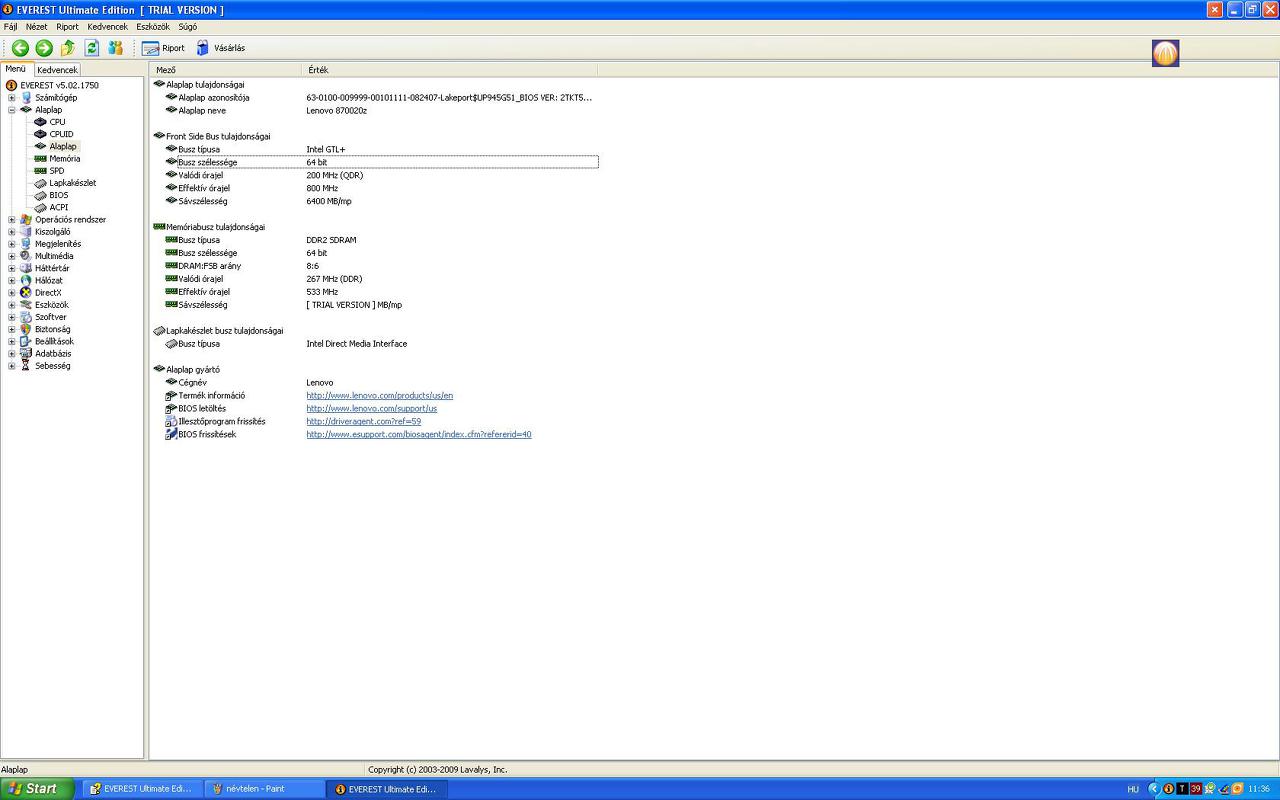Select the EVEREST v5.02.1750 root node

click(x=59, y=86)
